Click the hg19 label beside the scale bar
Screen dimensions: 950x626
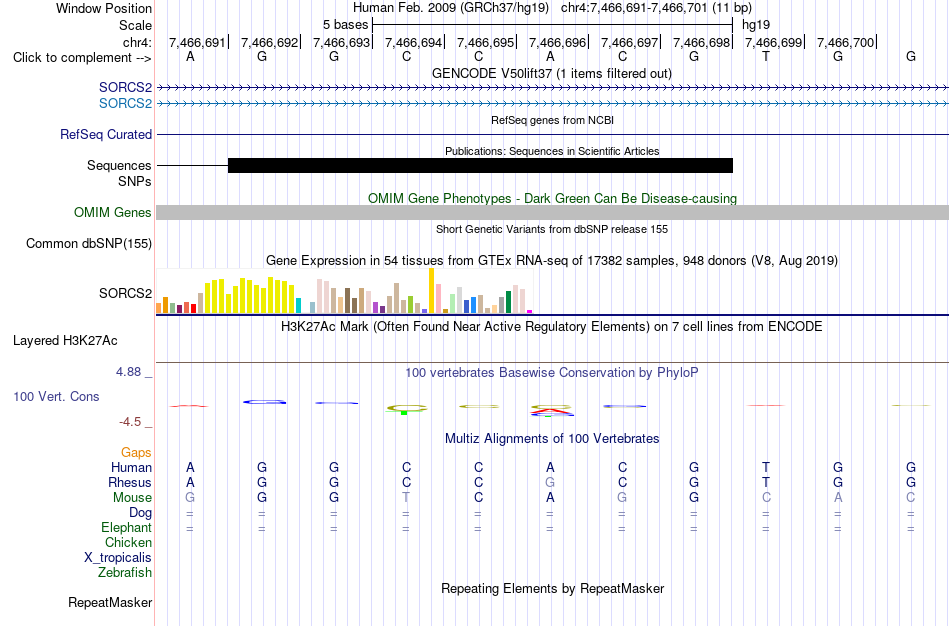pyautogui.click(x=756, y=25)
